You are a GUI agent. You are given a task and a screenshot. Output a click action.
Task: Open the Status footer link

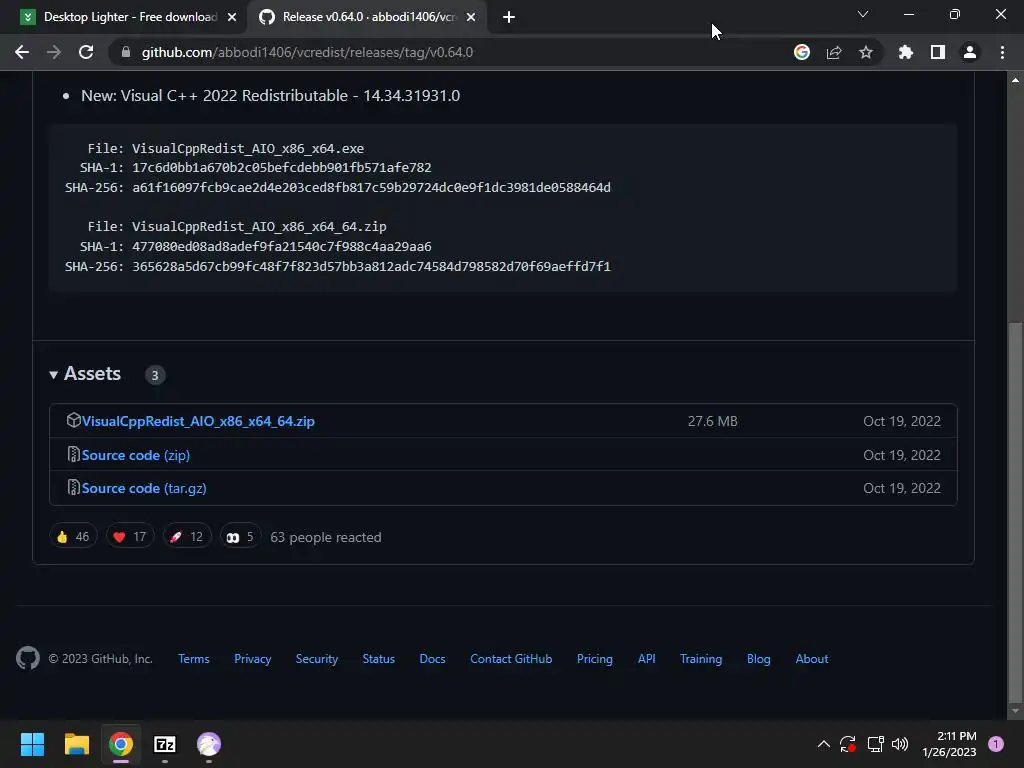click(379, 659)
